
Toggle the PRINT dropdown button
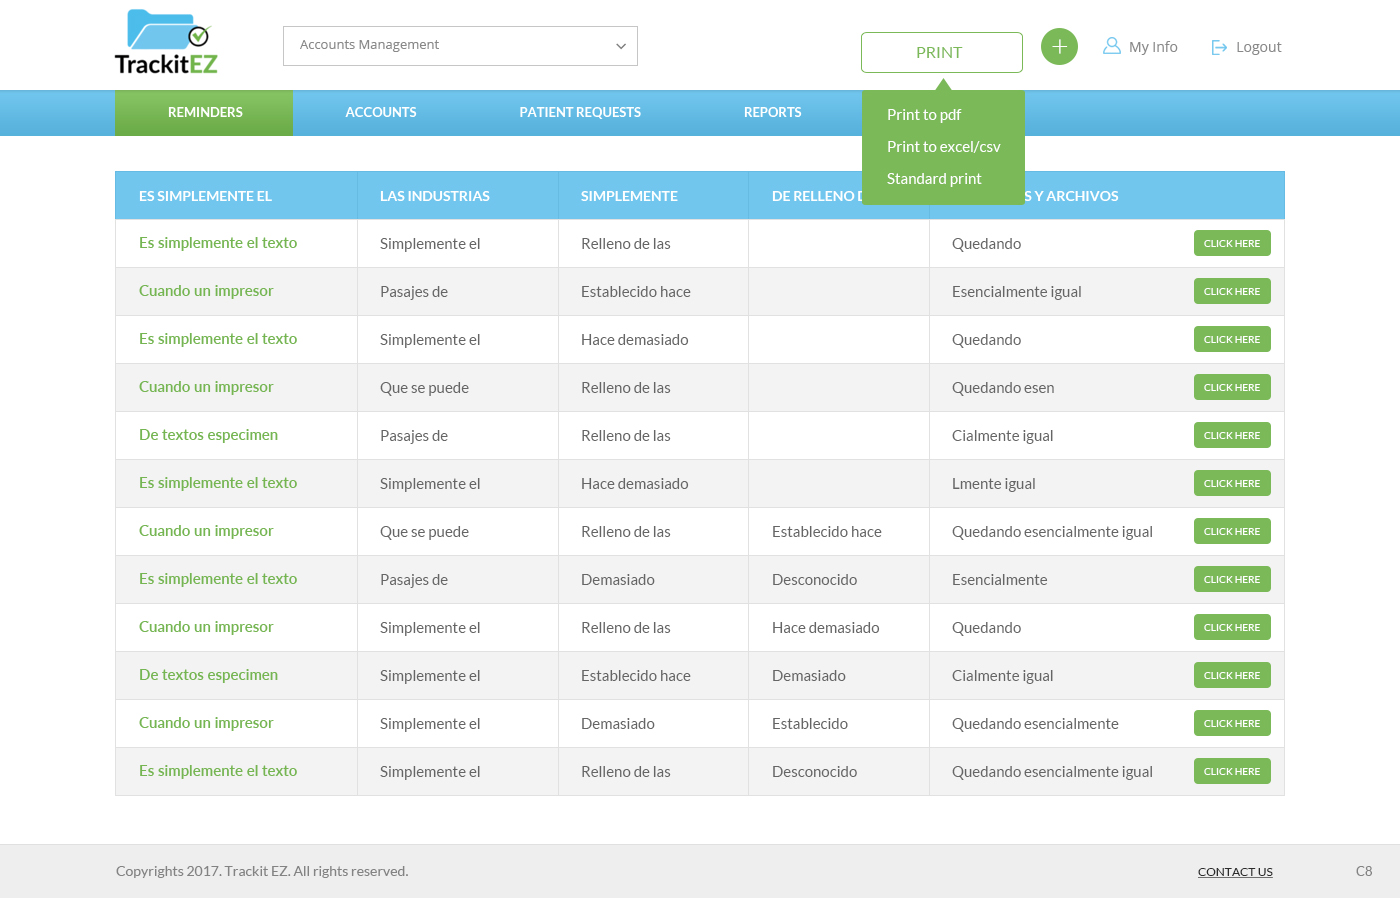(941, 53)
